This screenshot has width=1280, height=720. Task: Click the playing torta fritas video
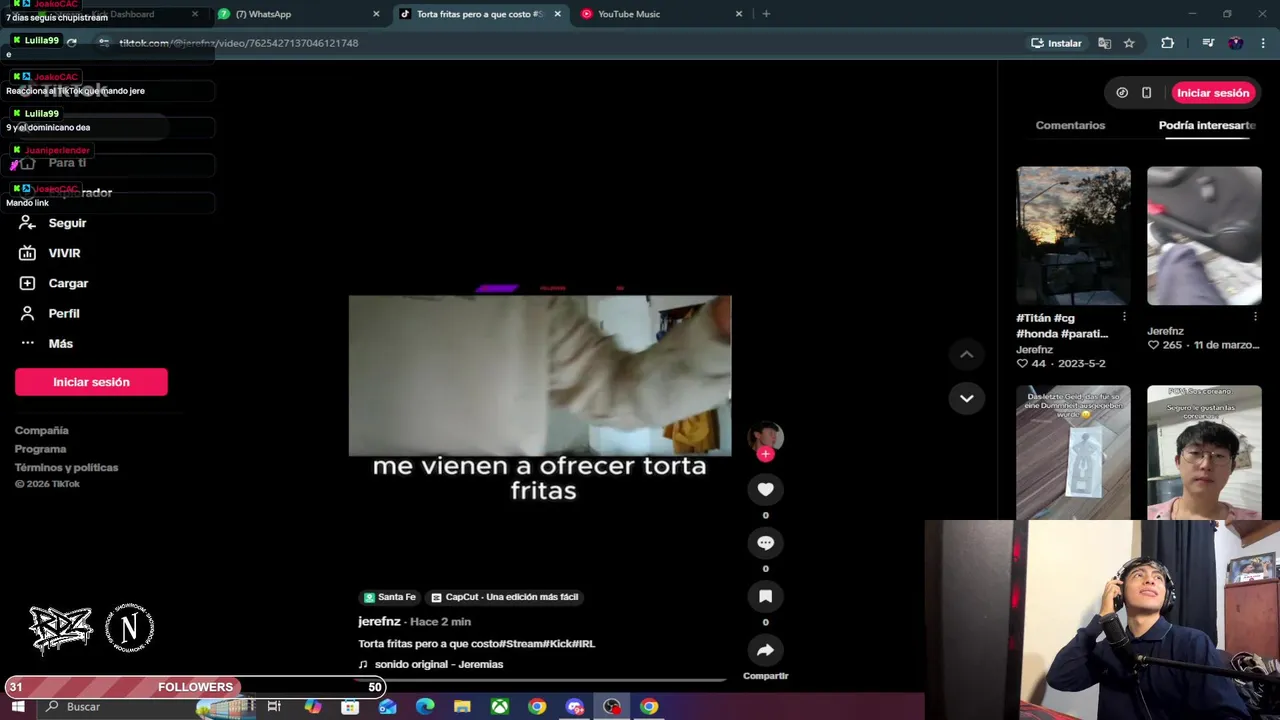tap(540, 376)
